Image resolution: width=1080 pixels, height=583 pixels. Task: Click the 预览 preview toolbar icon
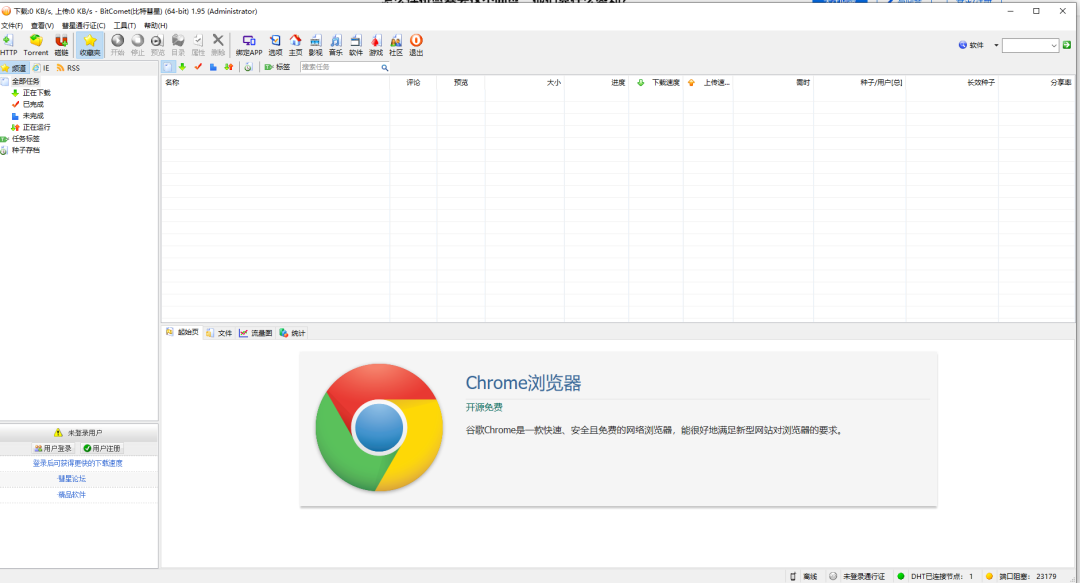click(x=158, y=45)
